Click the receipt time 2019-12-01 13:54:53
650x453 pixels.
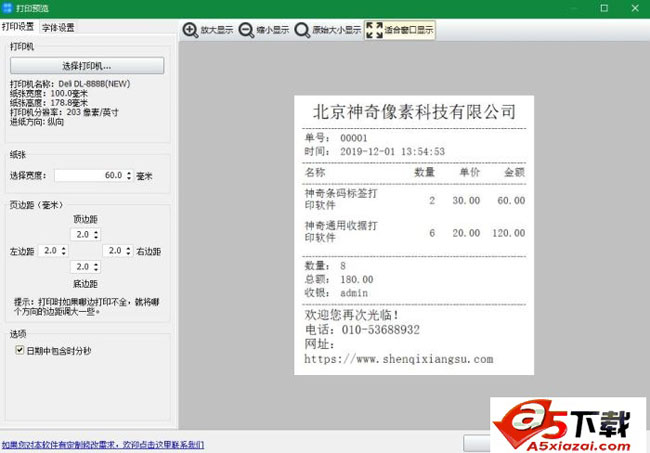click(392, 151)
